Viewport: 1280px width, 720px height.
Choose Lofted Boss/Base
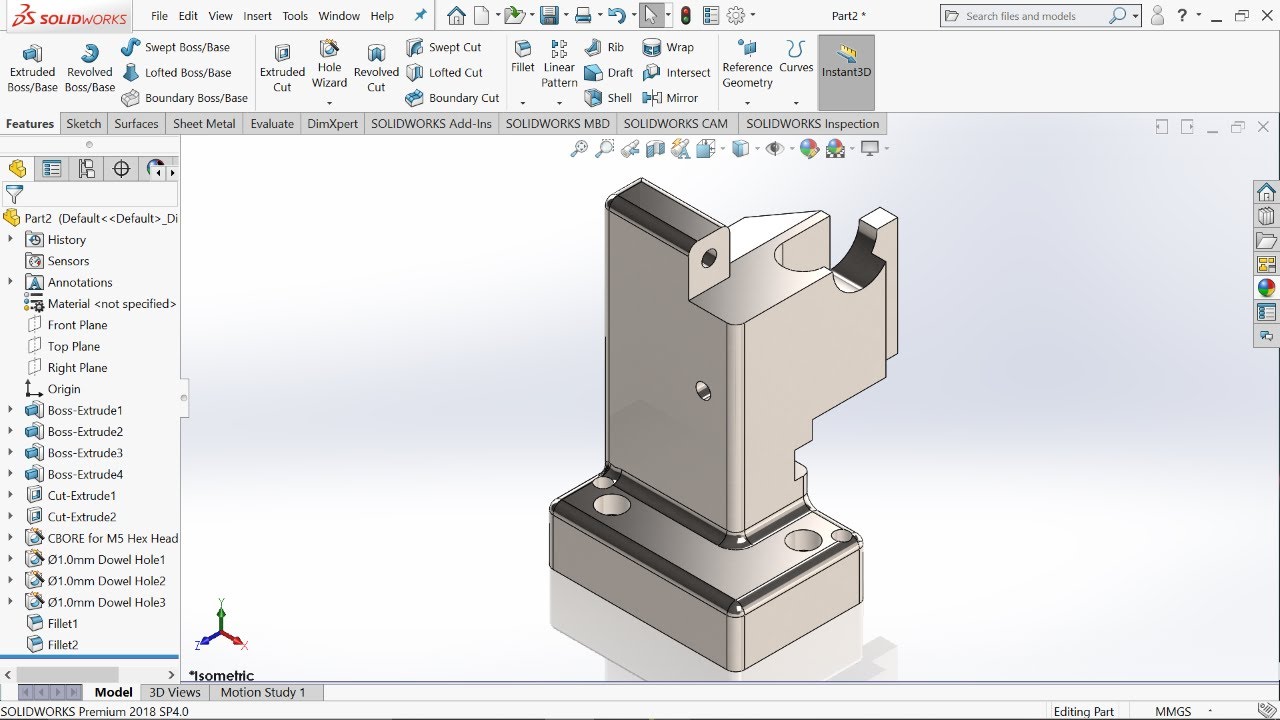[x=176, y=73]
